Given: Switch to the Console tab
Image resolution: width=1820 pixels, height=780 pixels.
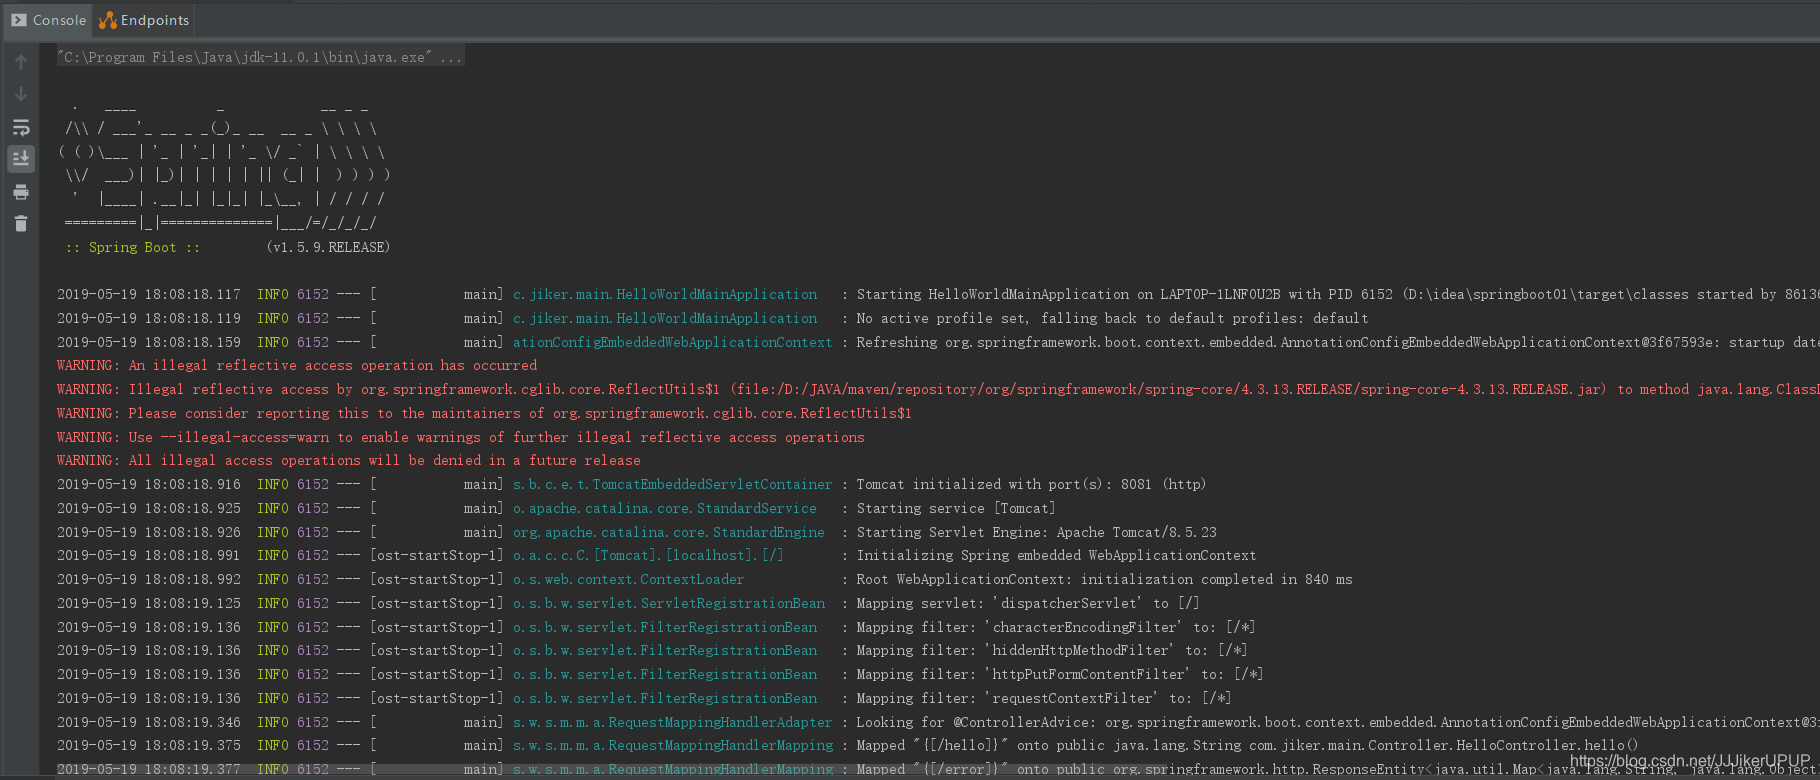Looking at the screenshot, I should coord(48,20).
